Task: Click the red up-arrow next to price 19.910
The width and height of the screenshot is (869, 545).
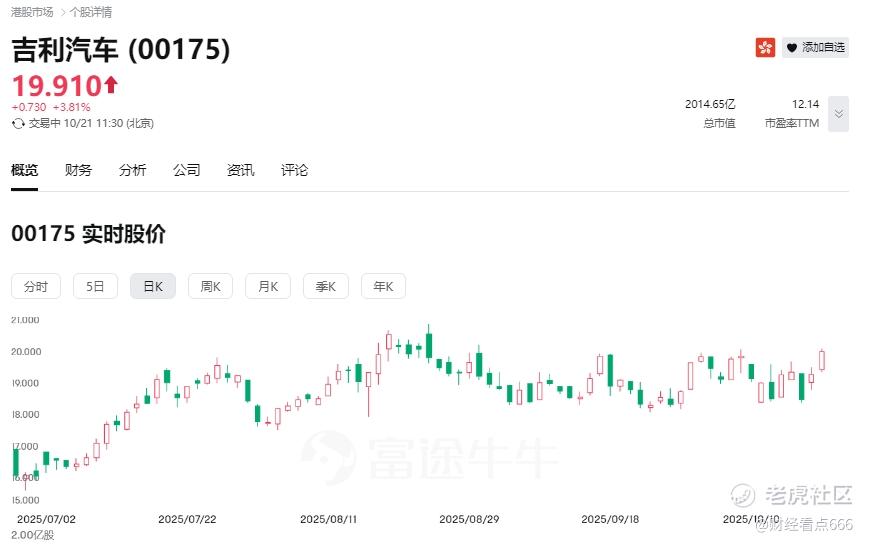Action: [111, 85]
